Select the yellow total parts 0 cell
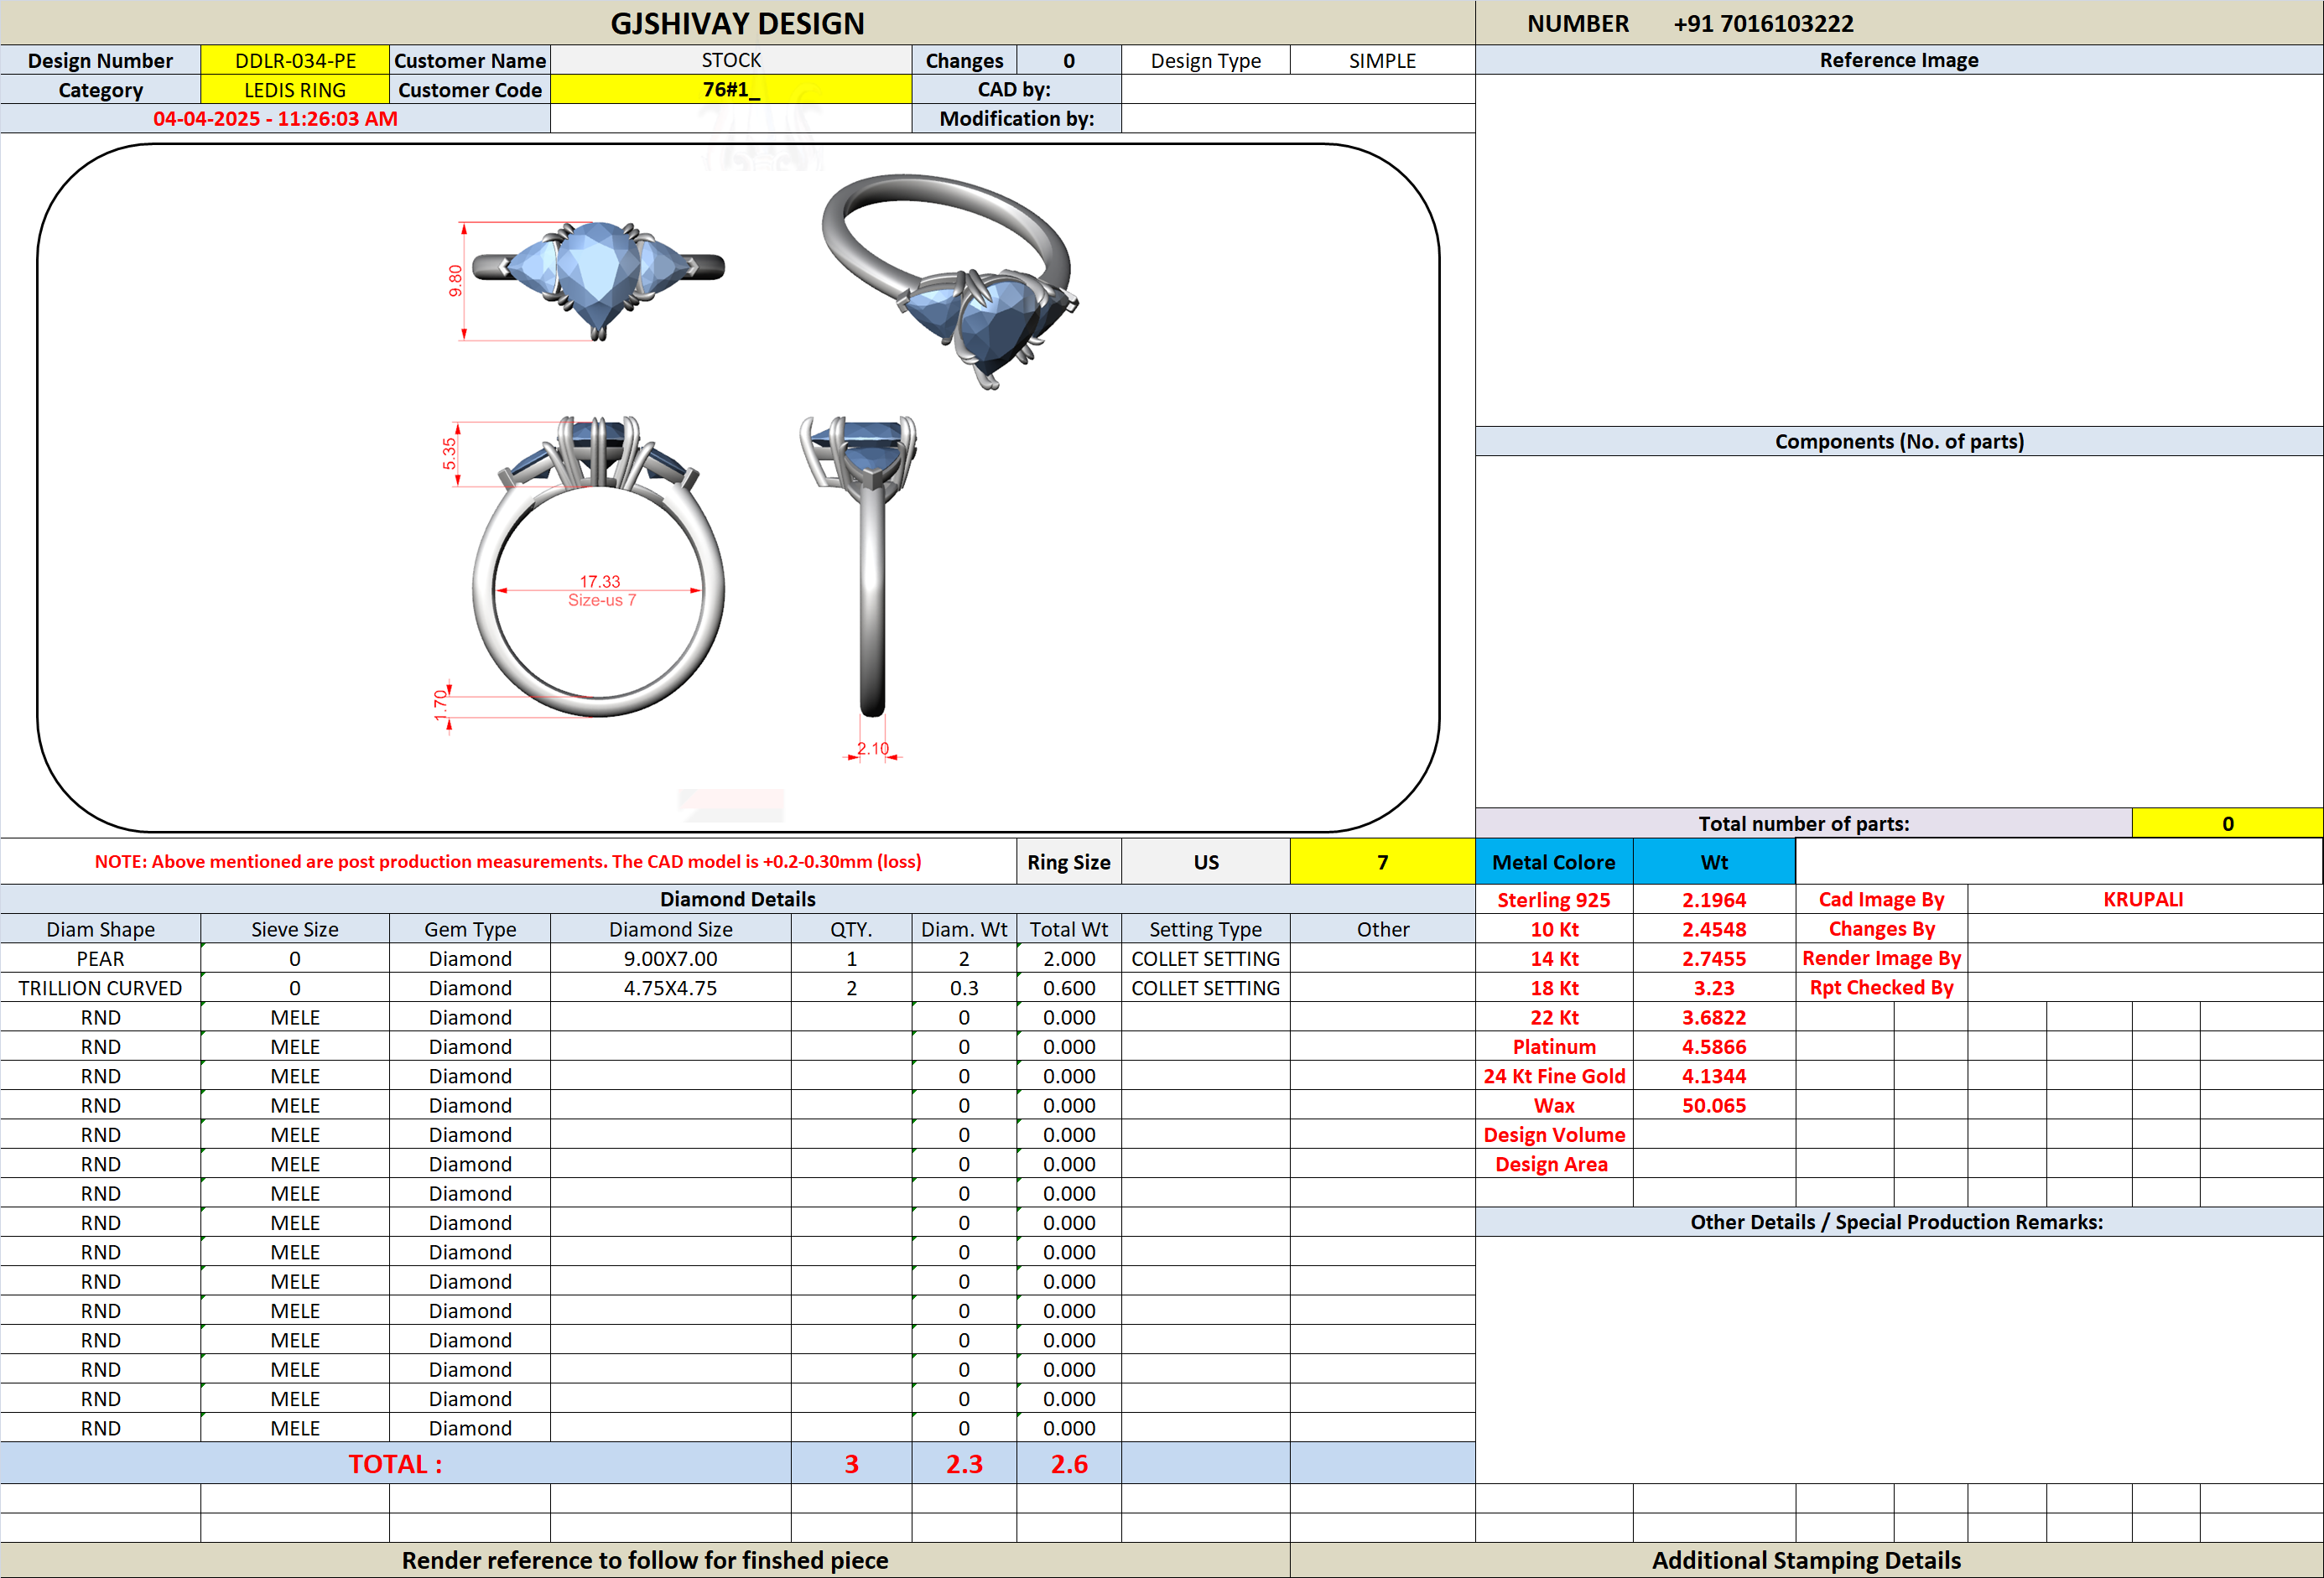This screenshot has width=2324, height=1578. (x=2227, y=823)
